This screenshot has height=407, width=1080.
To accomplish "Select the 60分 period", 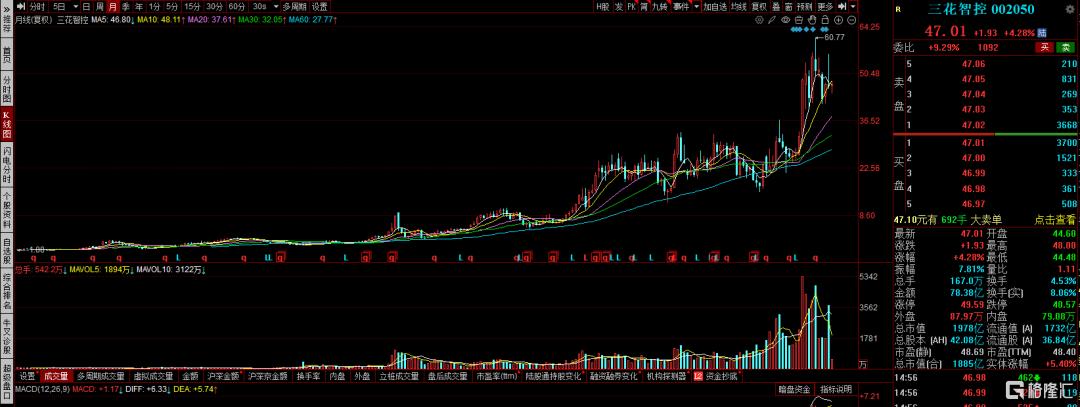I will [236, 6].
